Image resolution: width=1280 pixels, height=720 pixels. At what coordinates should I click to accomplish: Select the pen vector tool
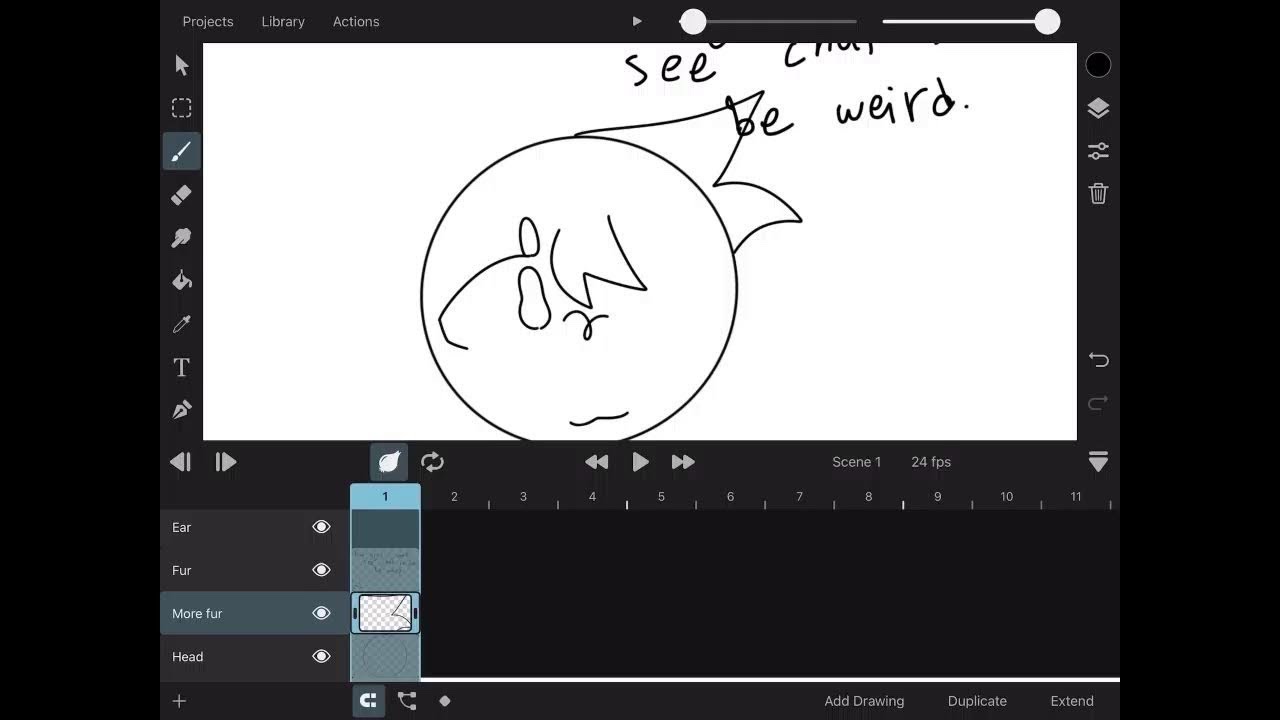click(x=181, y=410)
